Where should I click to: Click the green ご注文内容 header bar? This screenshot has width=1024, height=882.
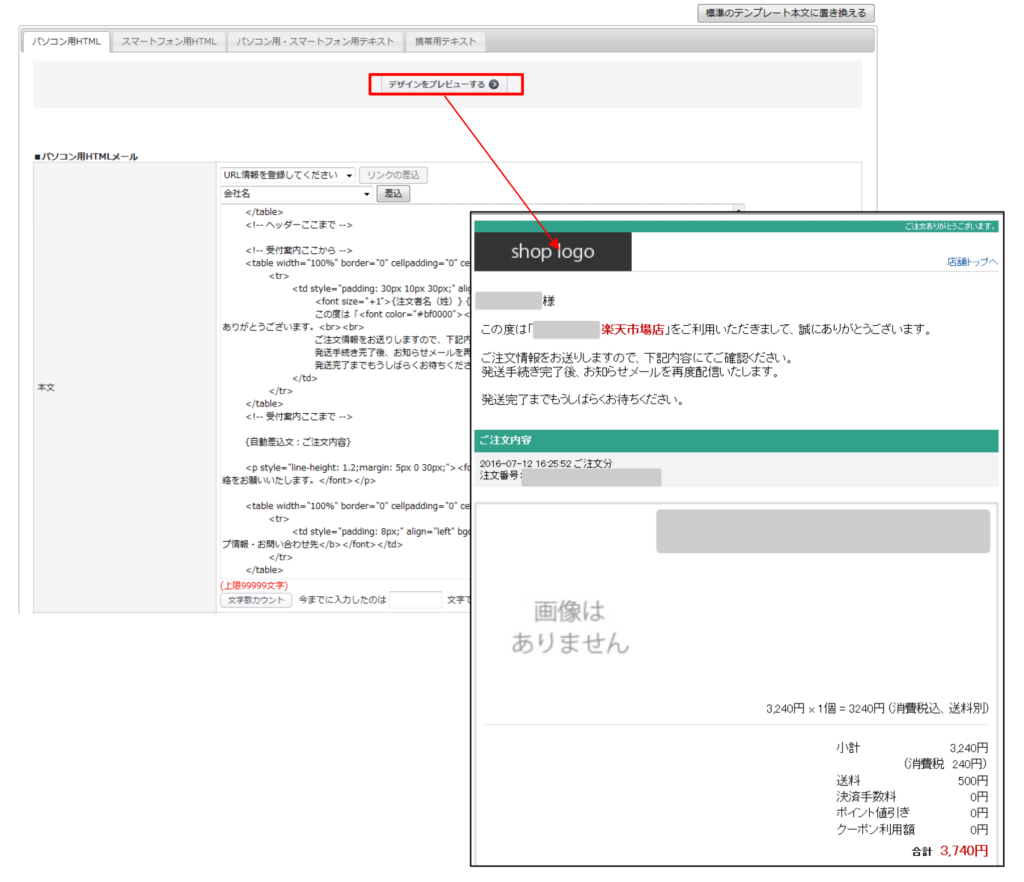tap(735, 440)
